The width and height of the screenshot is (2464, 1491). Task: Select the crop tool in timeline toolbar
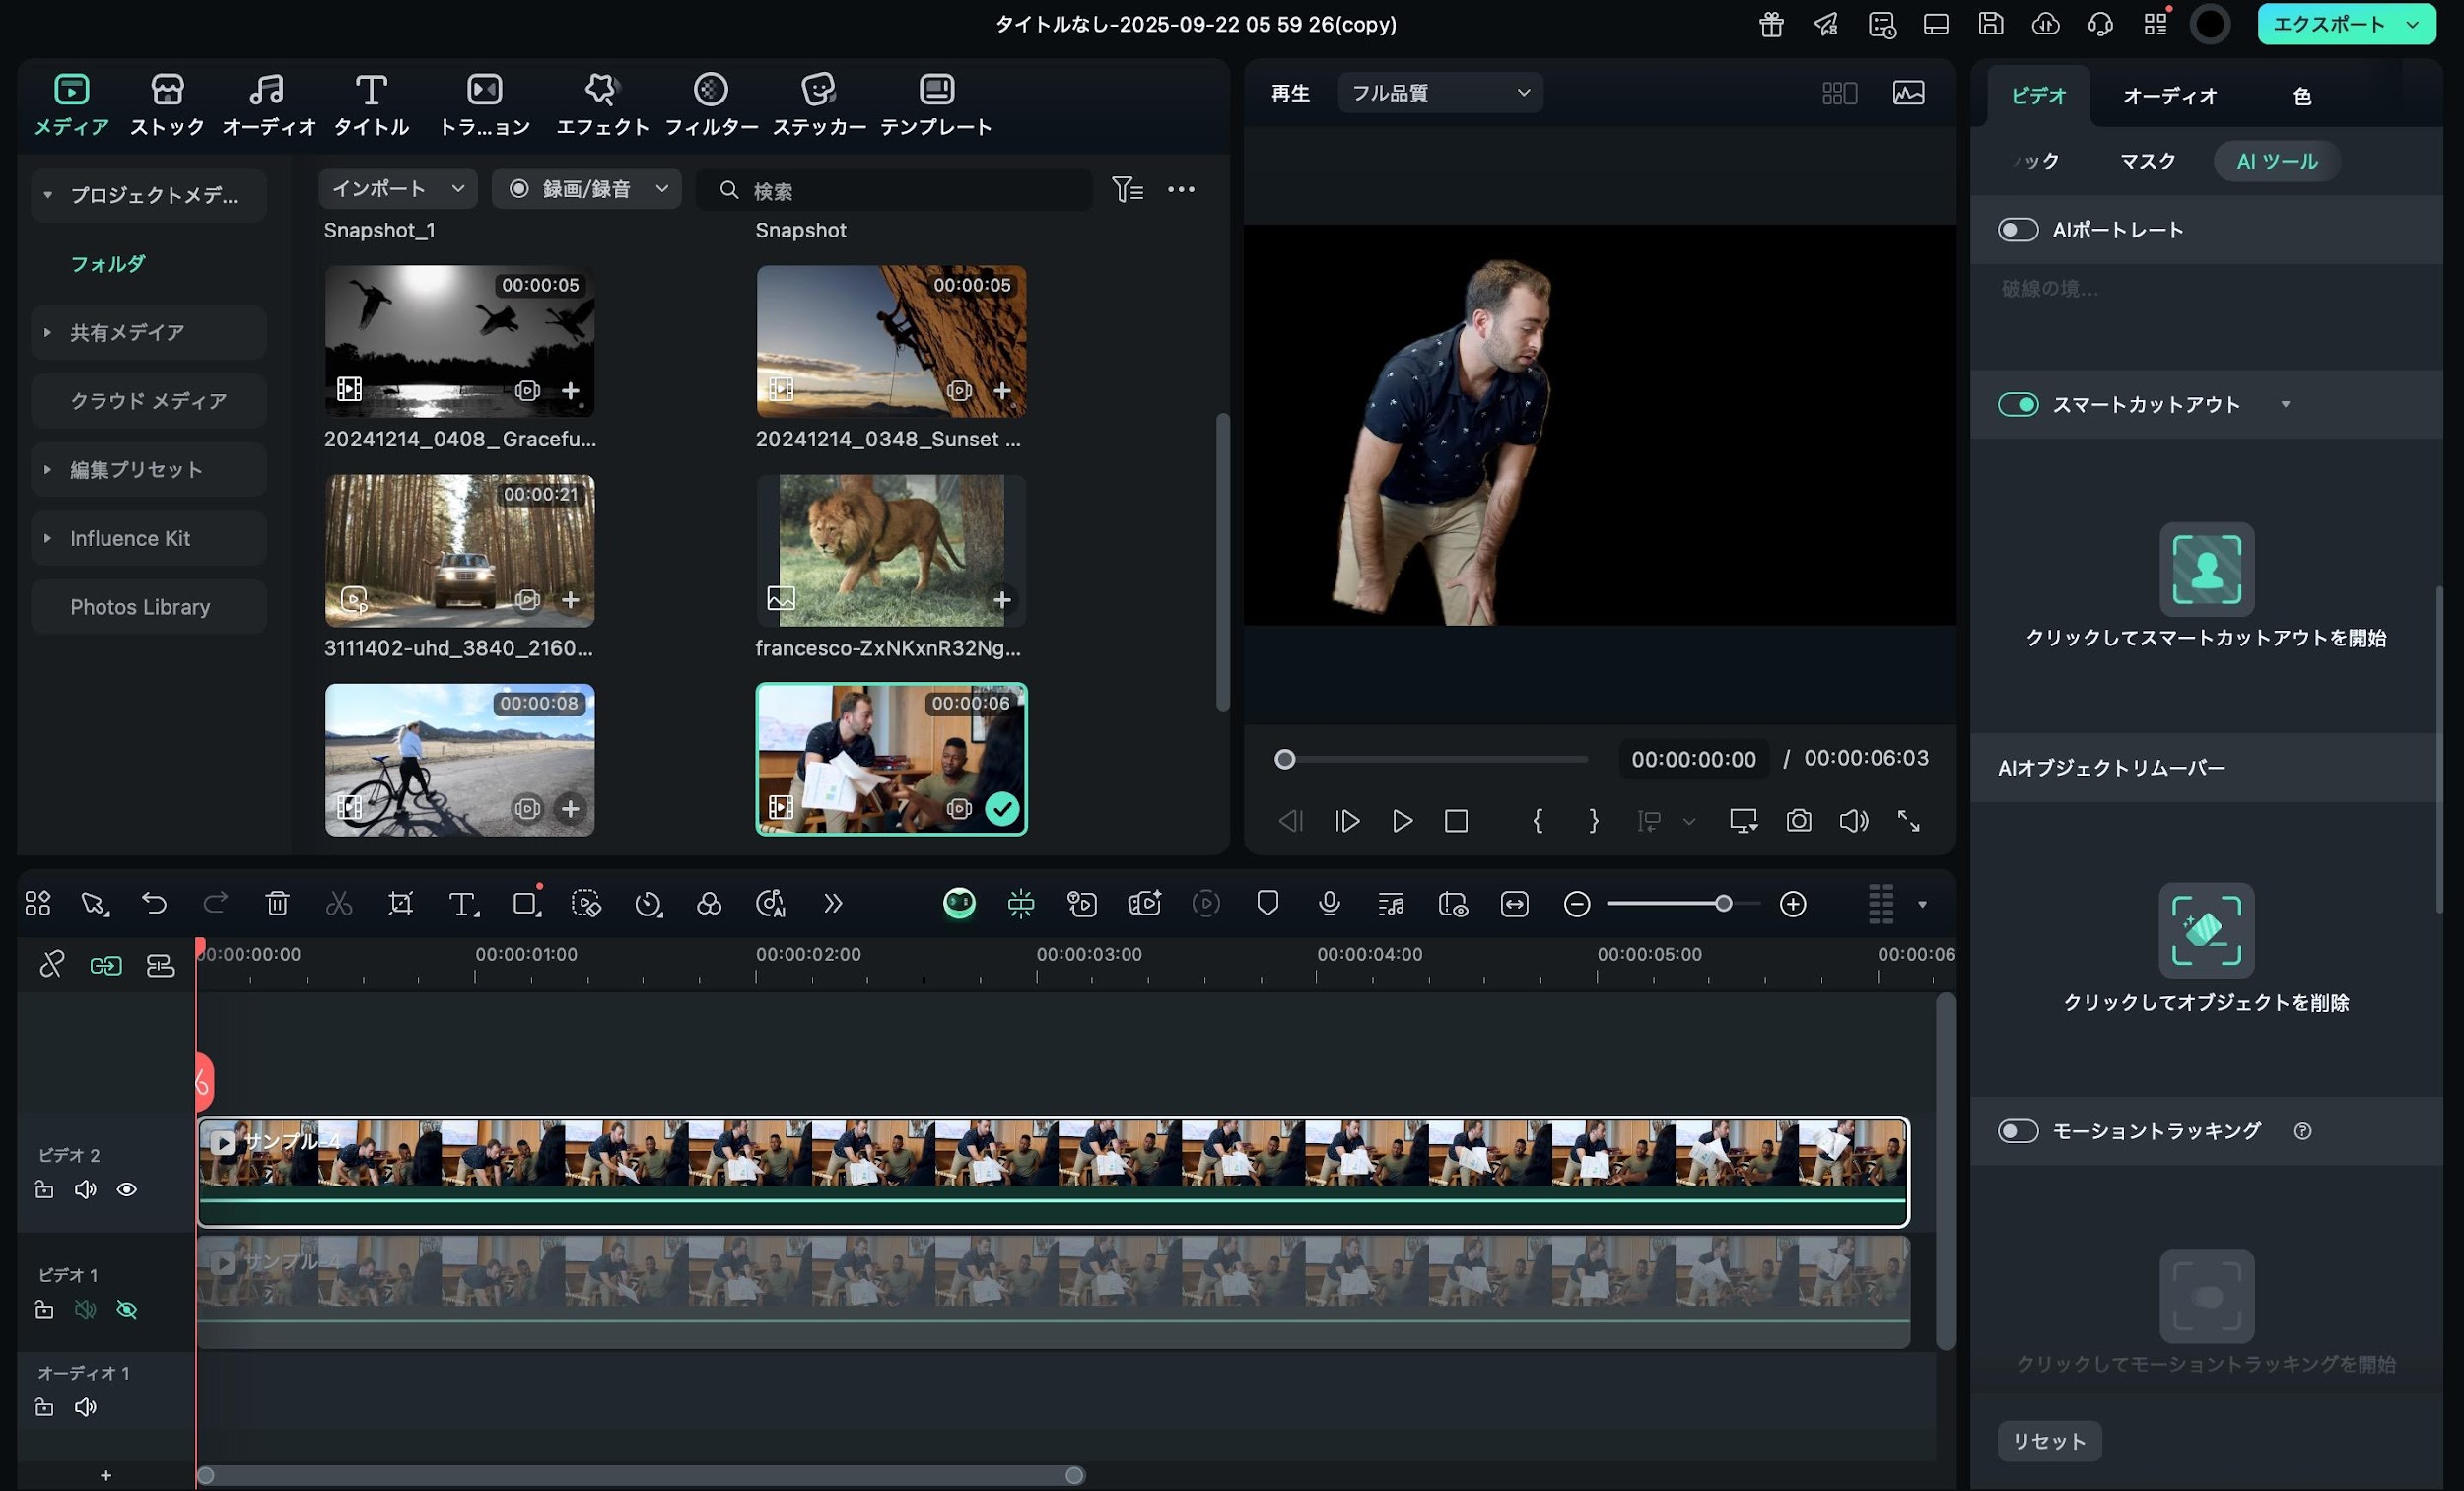400,904
